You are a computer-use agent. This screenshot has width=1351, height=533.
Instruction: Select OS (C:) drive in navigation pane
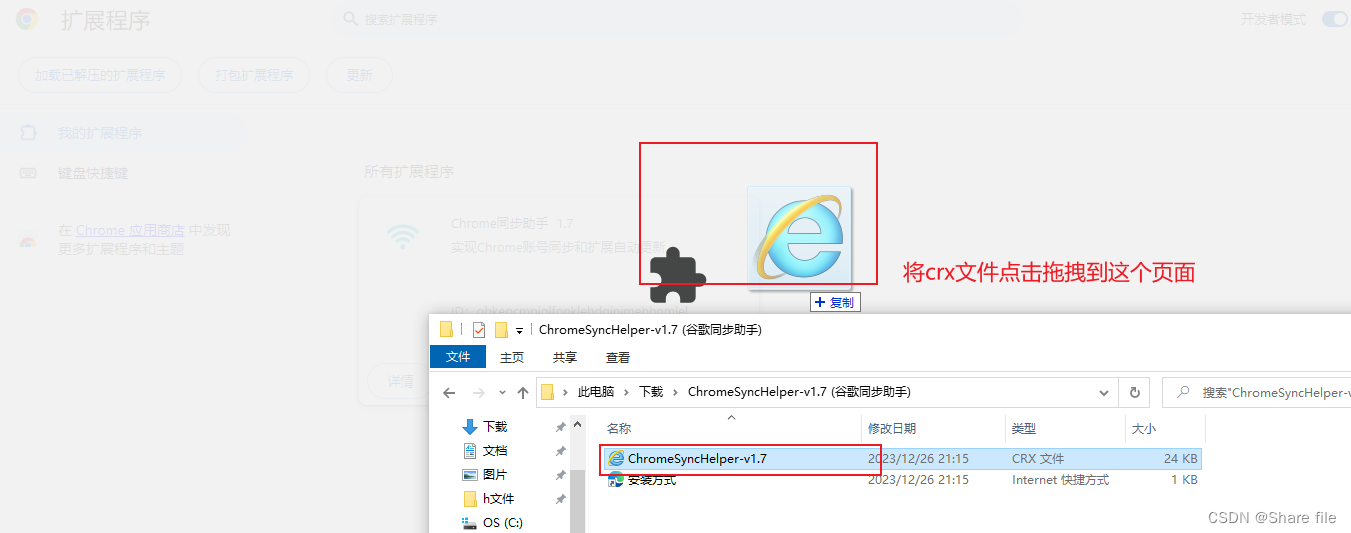tap(502, 522)
